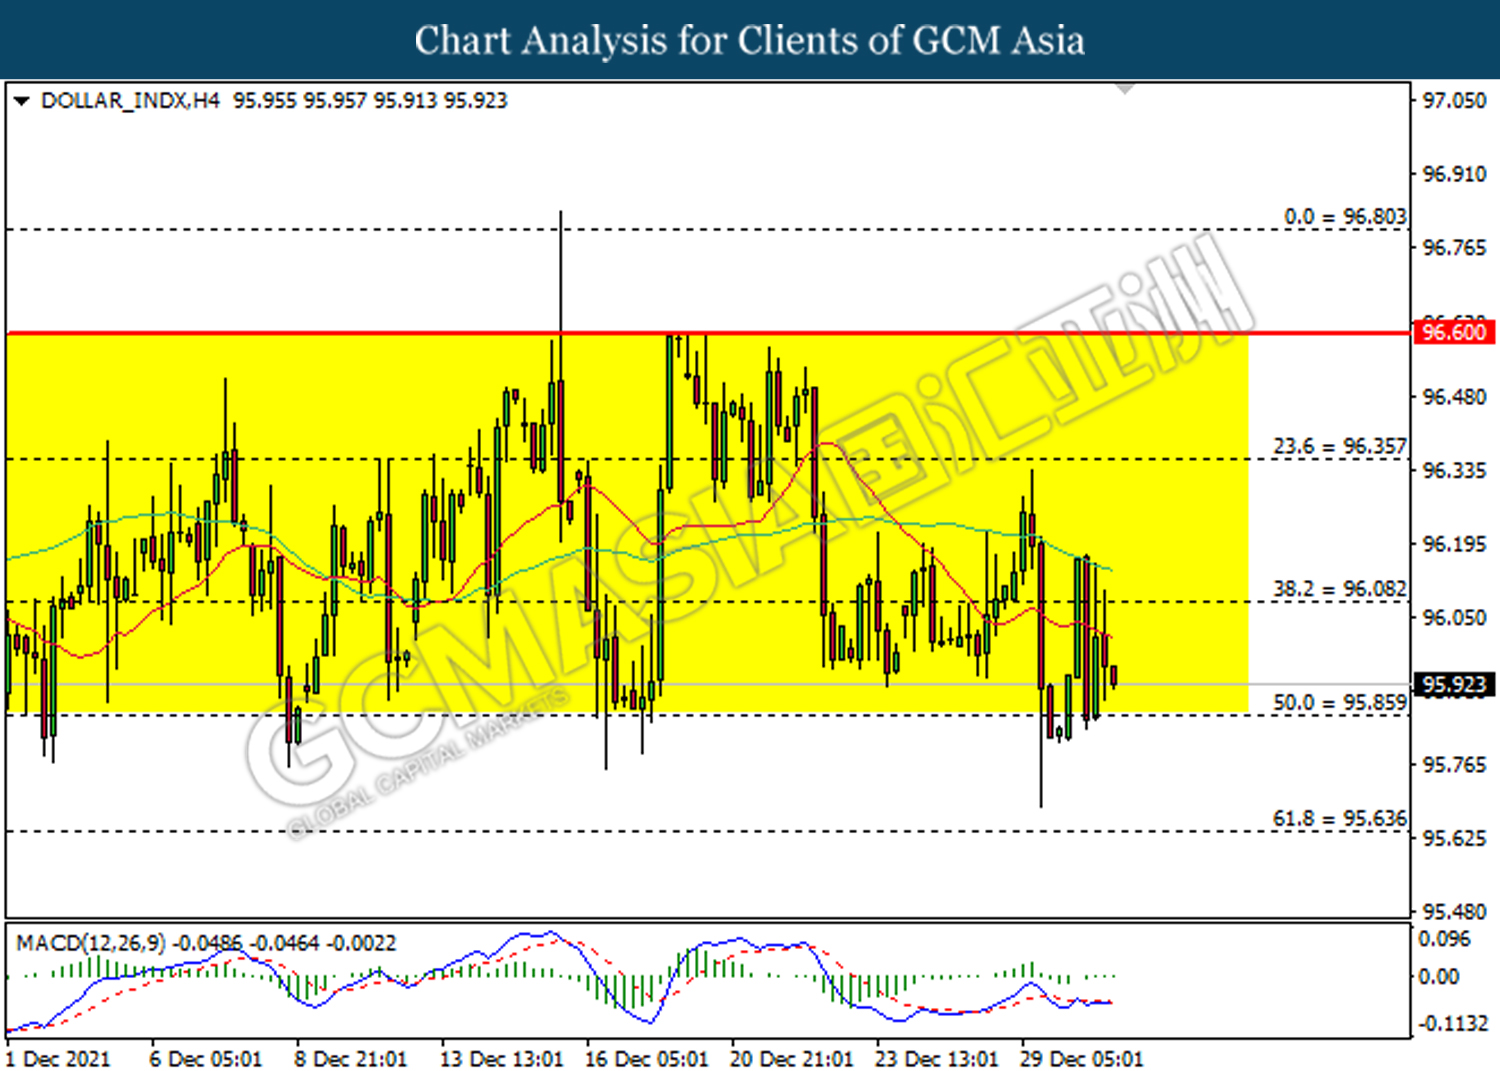The height and width of the screenshot is (1071, 1500).
Task: Click the MACD scale value -0.1132
Action: [1453, 1024]
